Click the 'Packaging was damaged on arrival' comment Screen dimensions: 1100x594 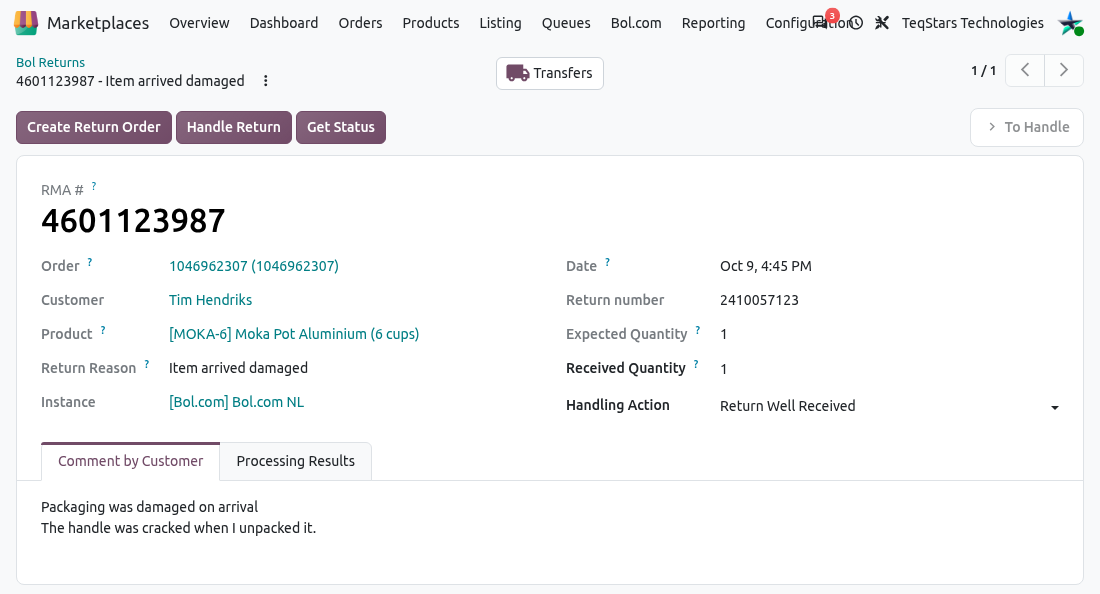coord(149,507)
